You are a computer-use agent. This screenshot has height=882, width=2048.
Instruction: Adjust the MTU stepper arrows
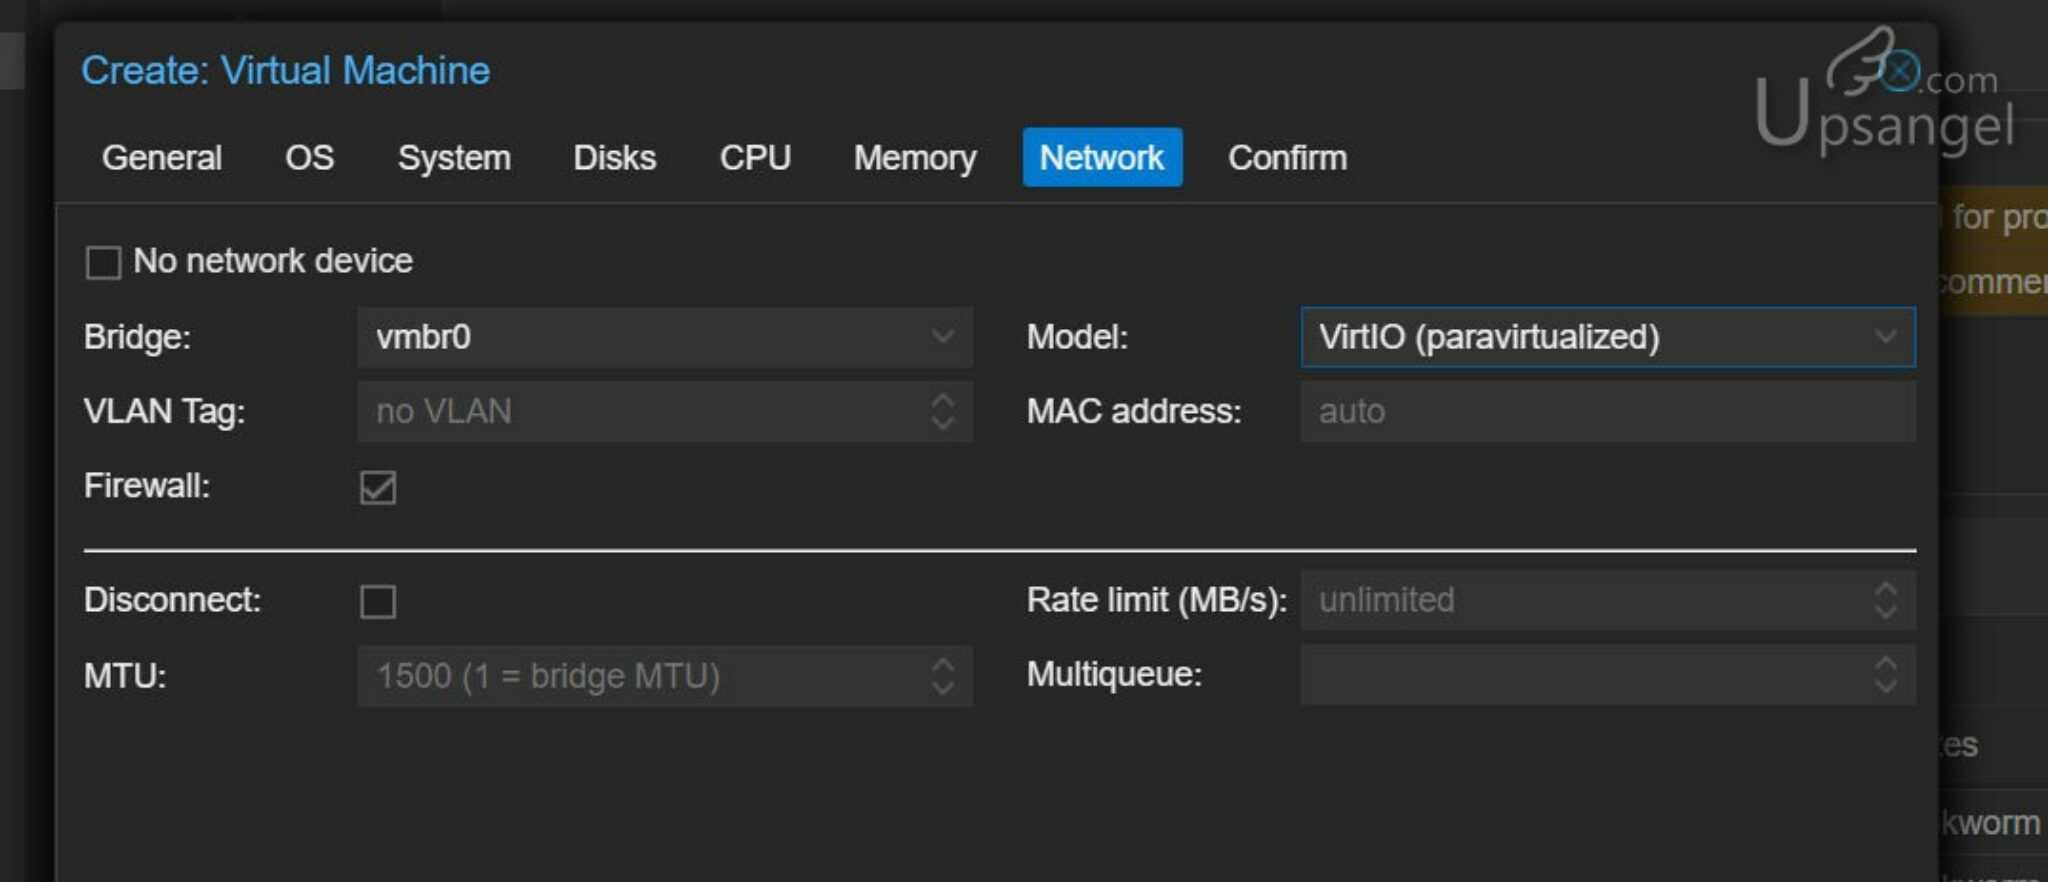942,676
